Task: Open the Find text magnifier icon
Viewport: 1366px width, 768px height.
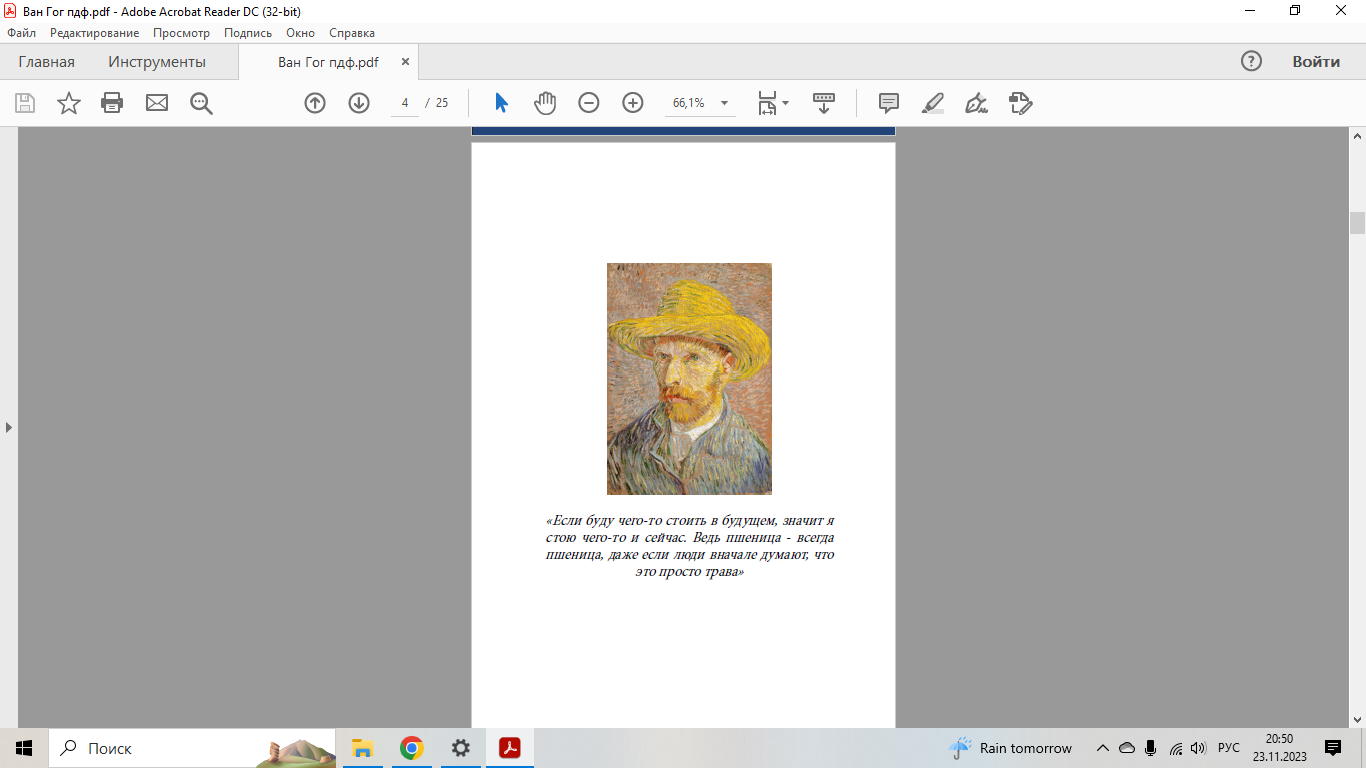Action: click(202, 103)
